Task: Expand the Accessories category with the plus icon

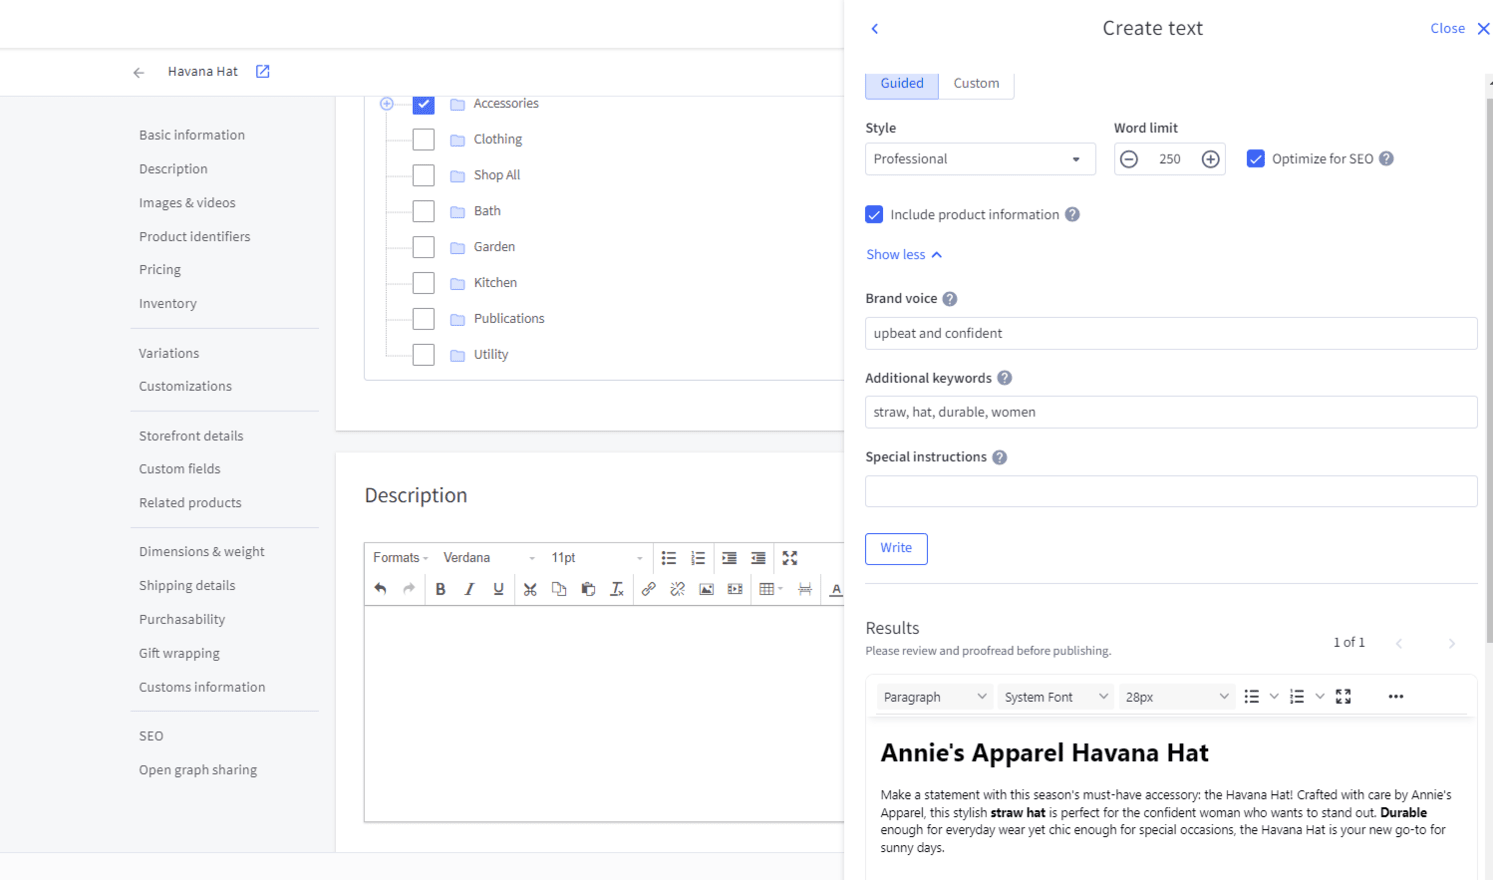Action: pos(387,103)
